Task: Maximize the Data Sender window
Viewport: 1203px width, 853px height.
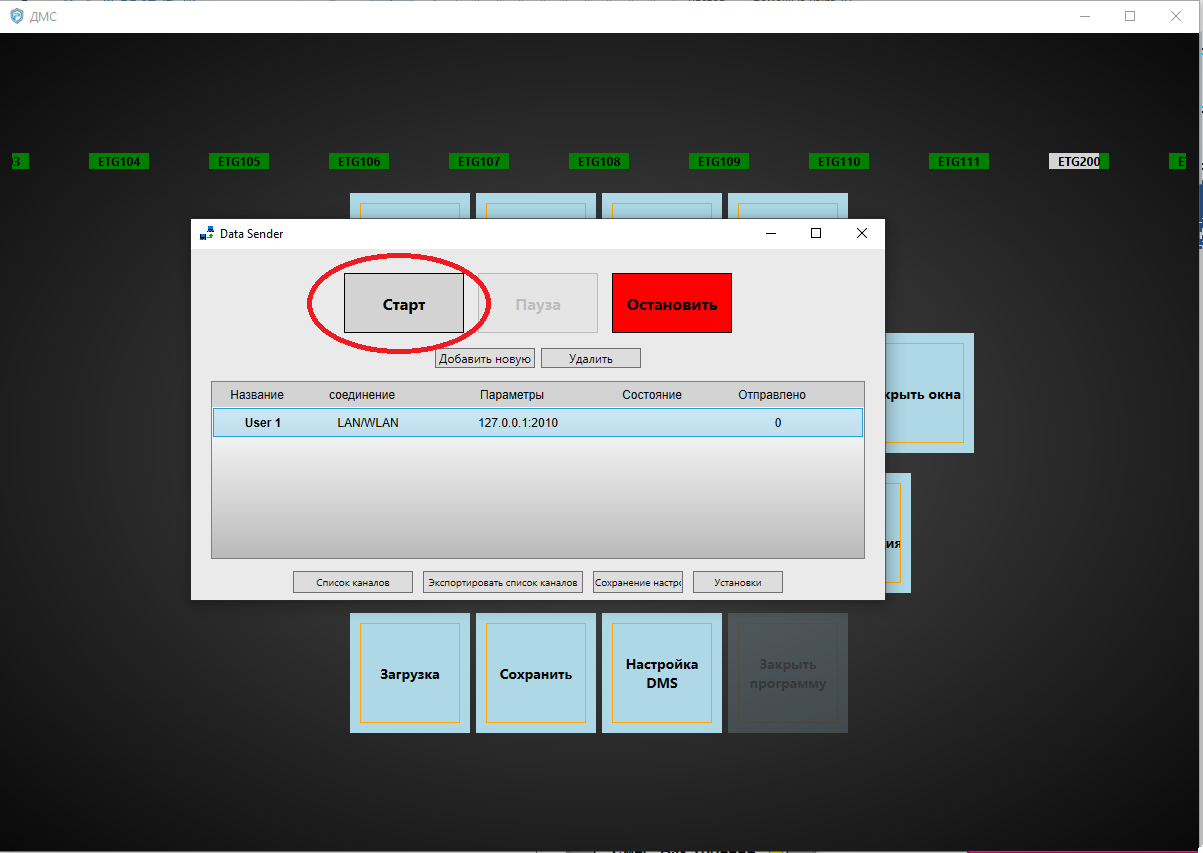Action: tap(816, 233)
